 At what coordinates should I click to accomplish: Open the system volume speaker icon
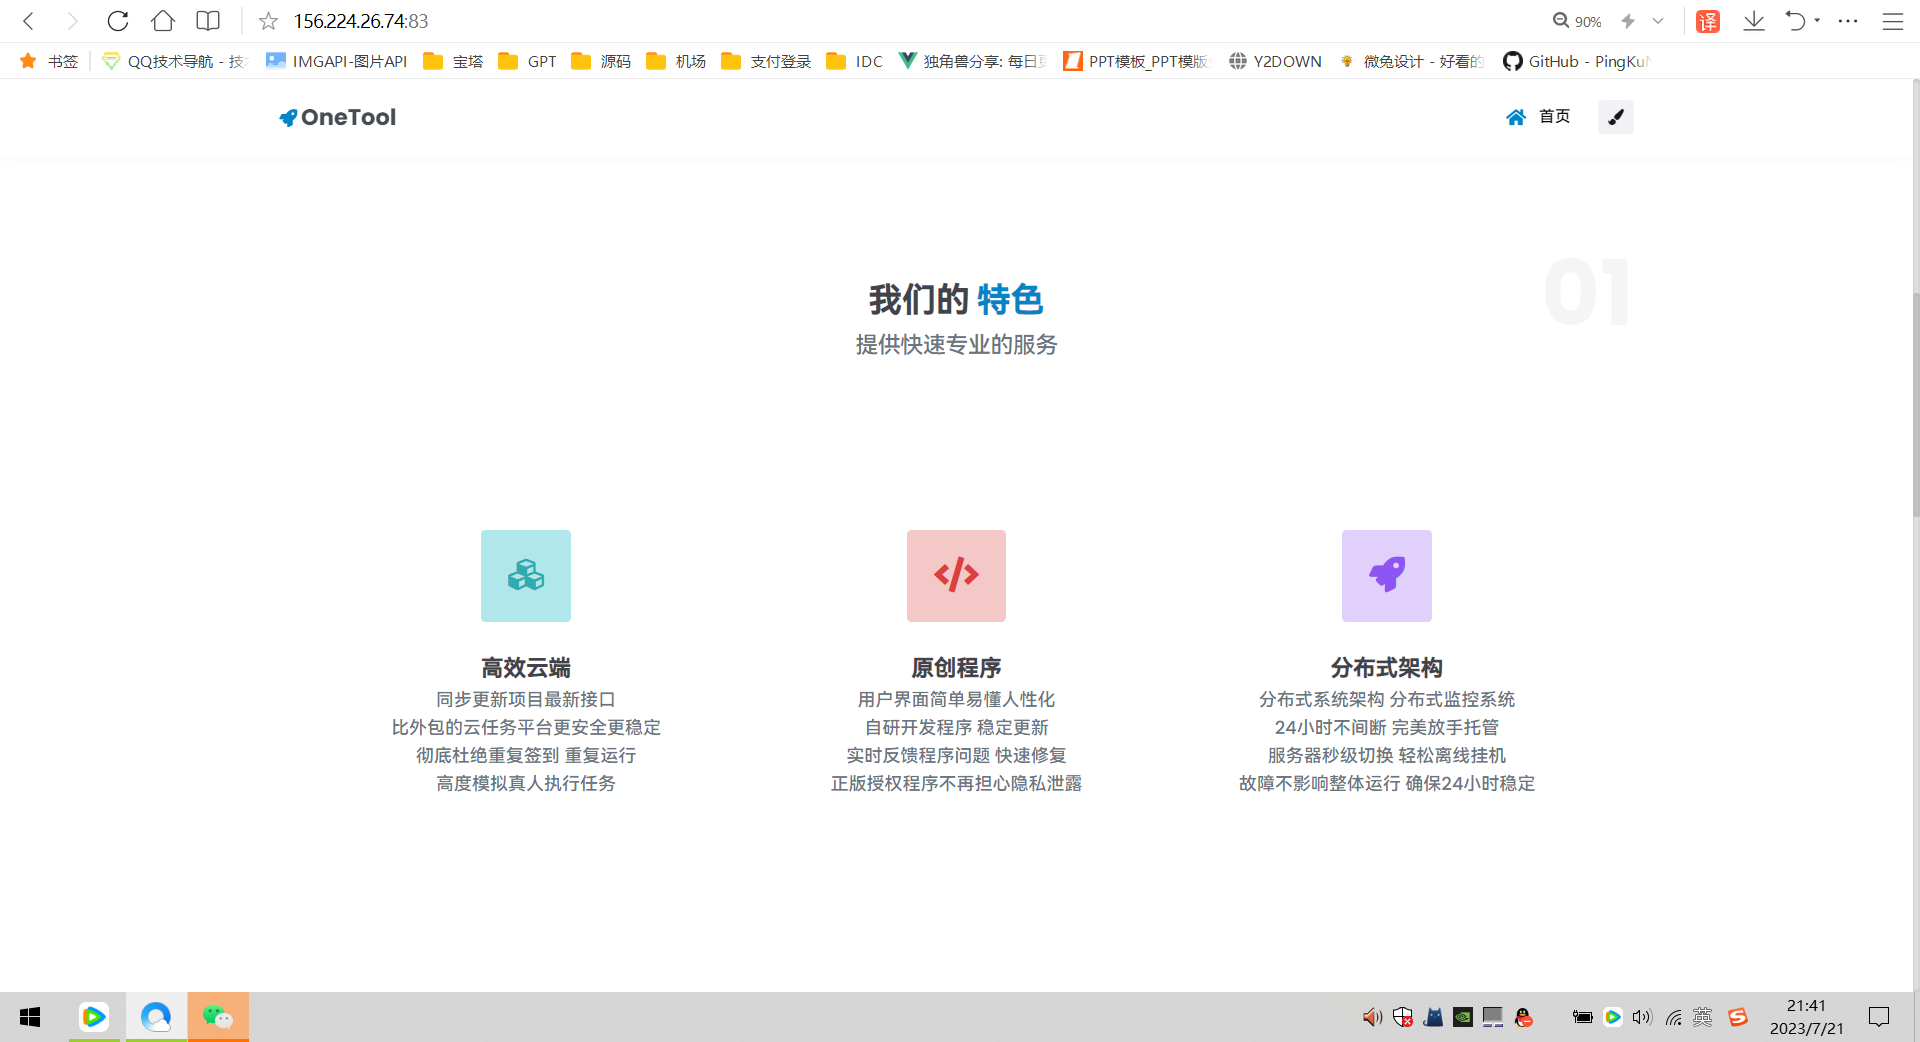click(1642, 1017)
